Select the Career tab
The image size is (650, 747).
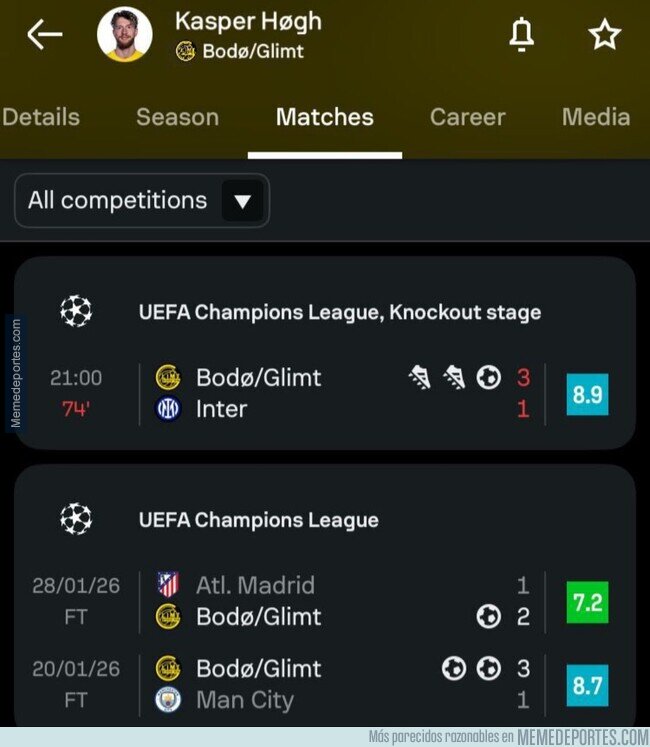468,117
